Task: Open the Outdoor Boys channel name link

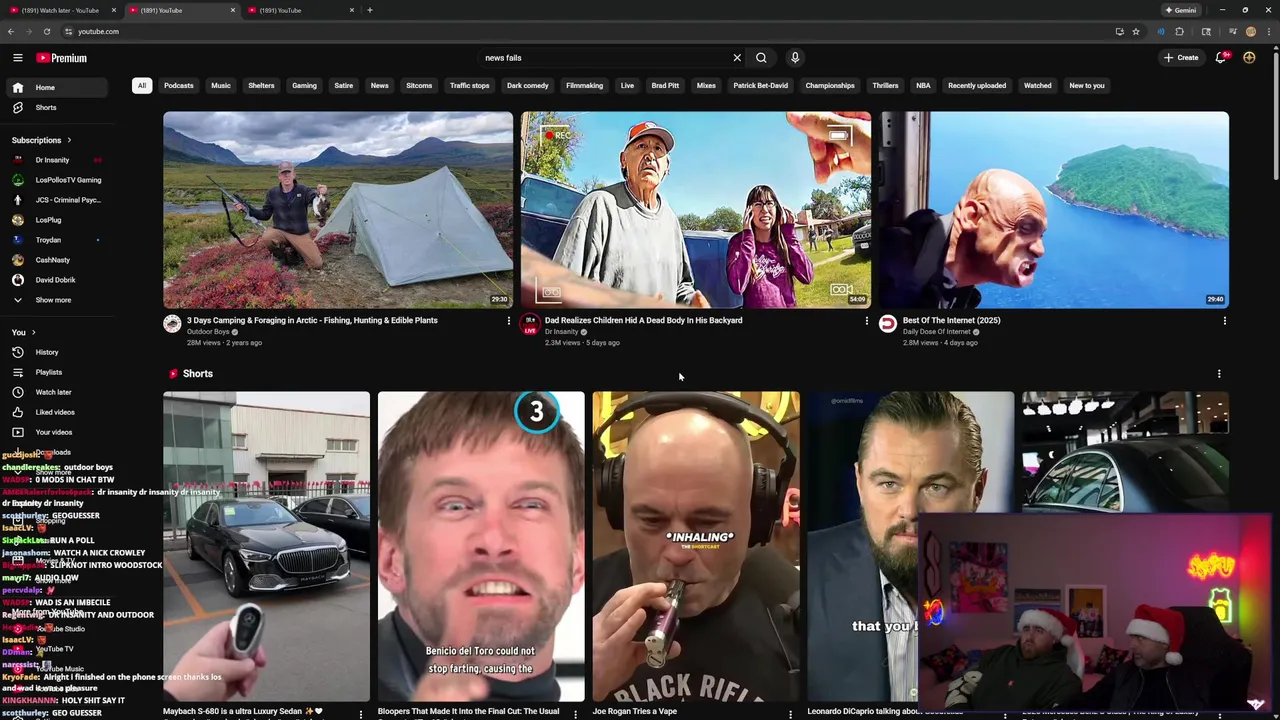Action: (208, 332)
